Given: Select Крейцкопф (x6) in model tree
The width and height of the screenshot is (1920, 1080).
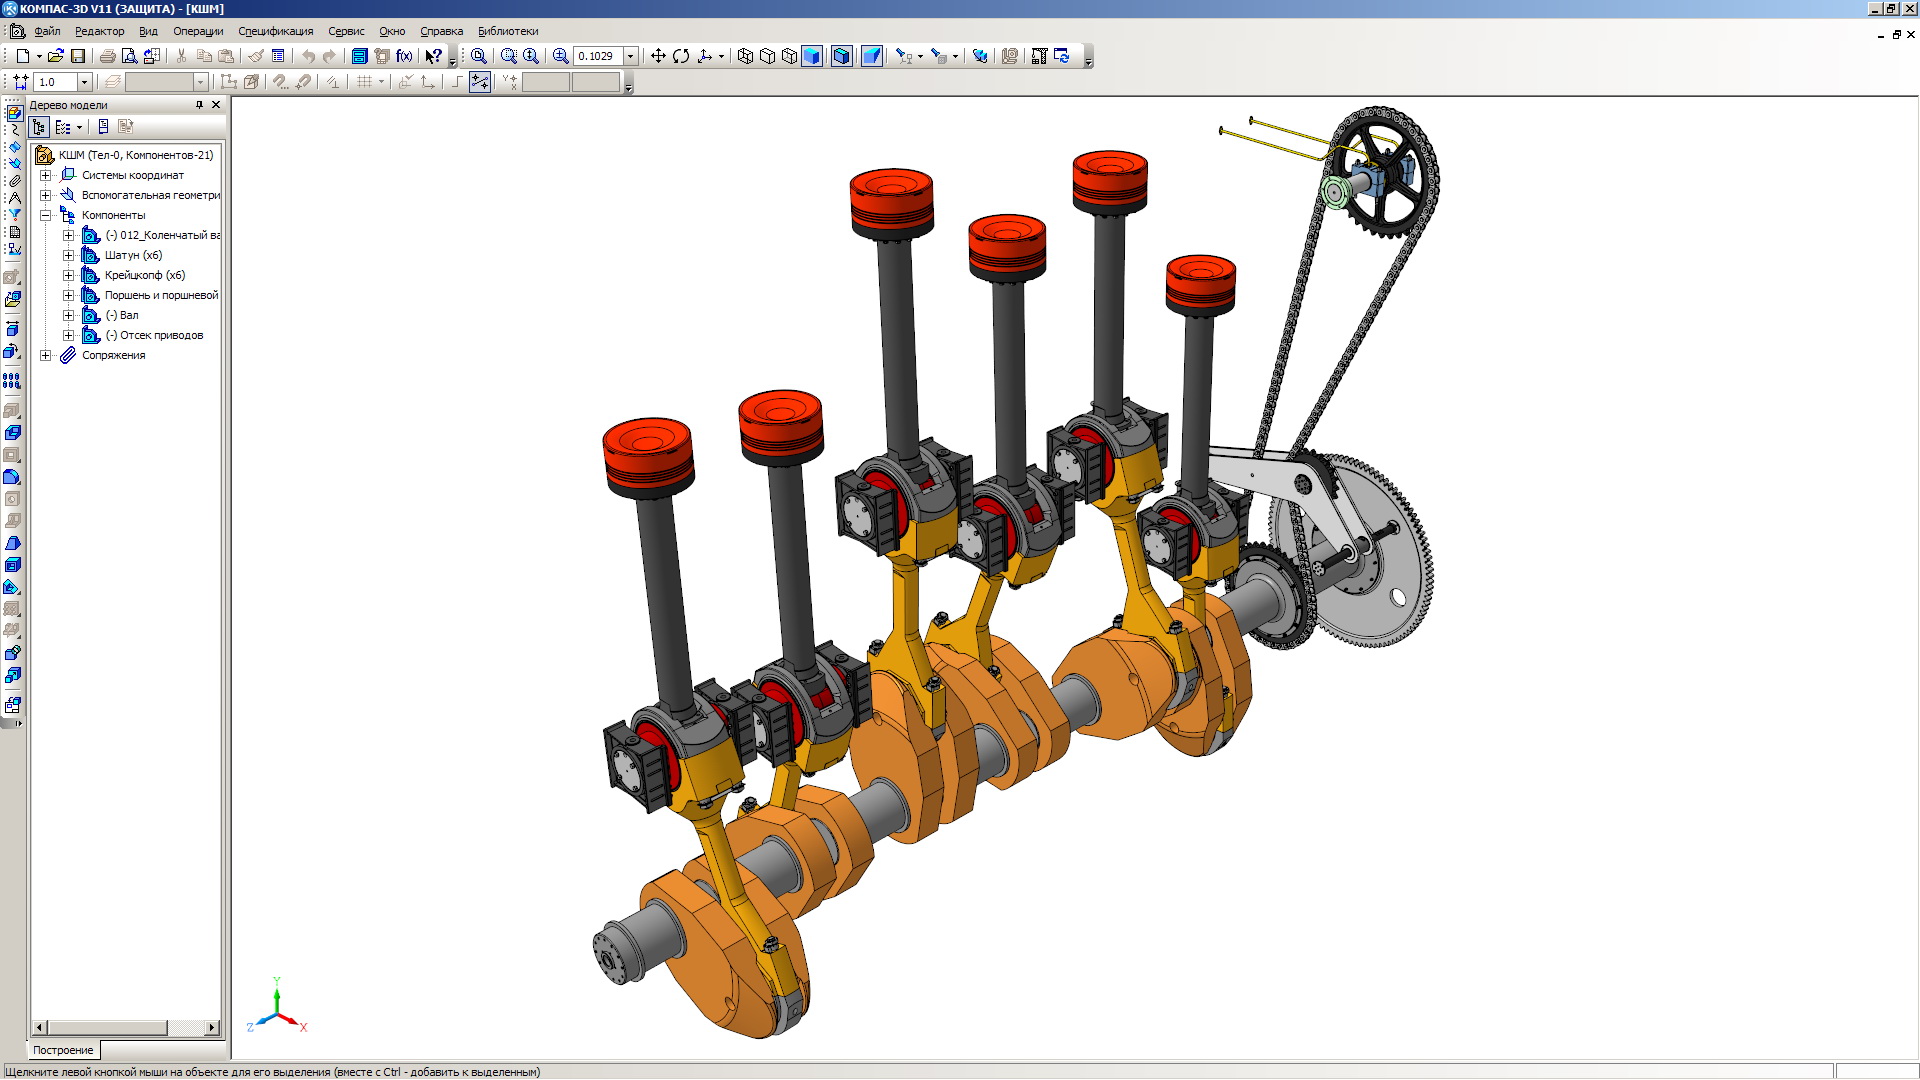Looking at the screenshot, I should click(144, 275).
